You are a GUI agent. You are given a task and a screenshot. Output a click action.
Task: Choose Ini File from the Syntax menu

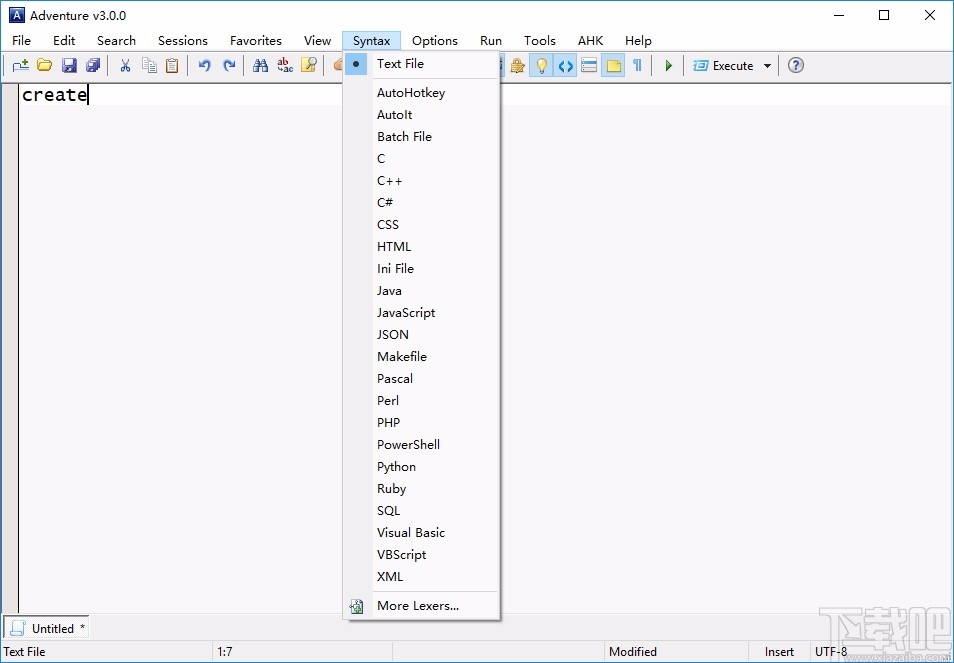point(421,268)
